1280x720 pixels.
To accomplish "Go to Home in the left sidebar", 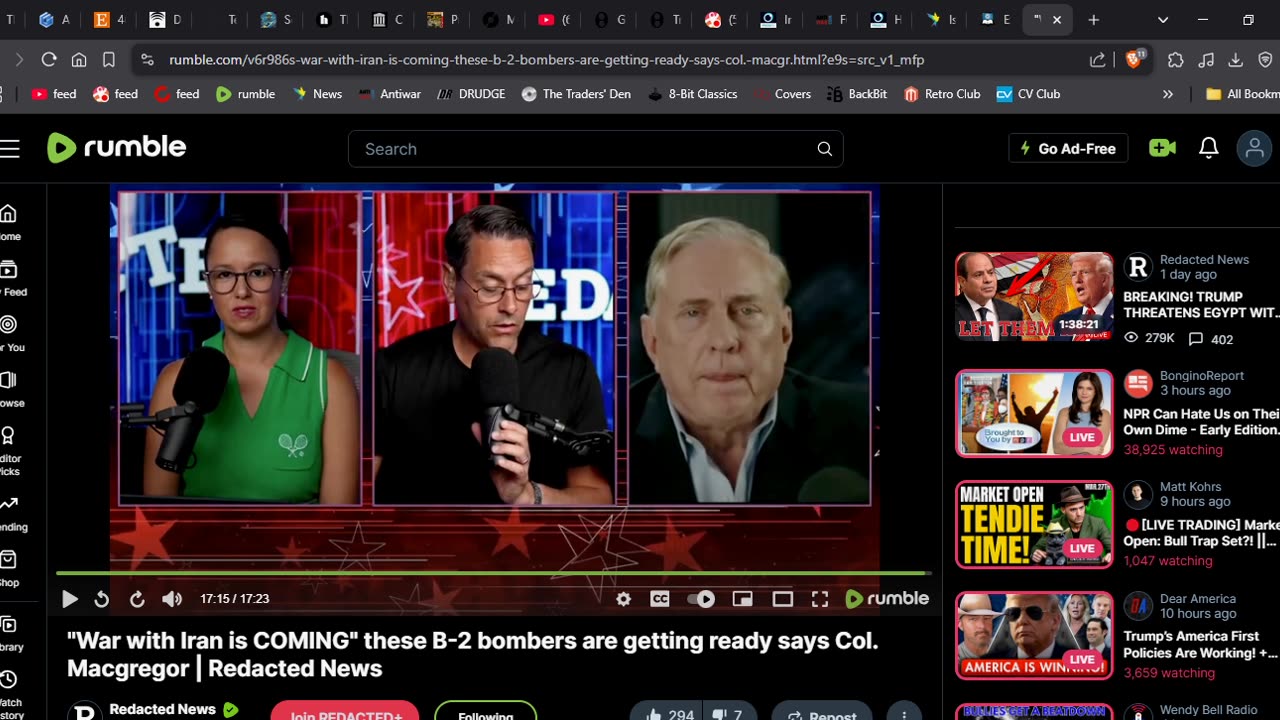I will click(x=8, y=222).
